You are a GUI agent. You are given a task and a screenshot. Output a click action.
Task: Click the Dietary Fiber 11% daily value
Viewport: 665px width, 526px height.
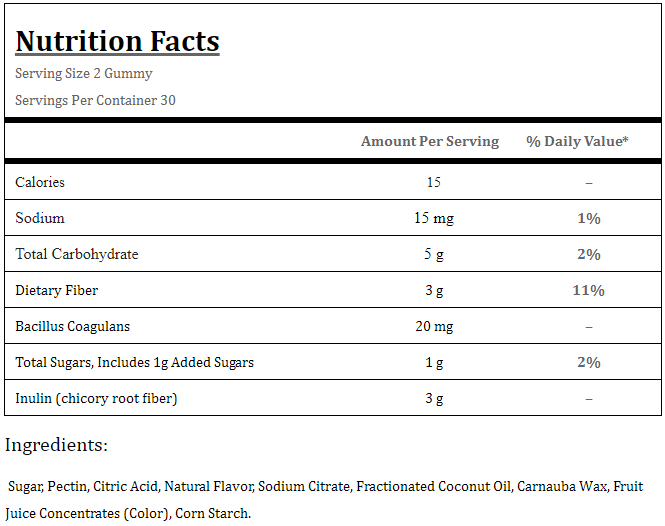tap(588, 291)
